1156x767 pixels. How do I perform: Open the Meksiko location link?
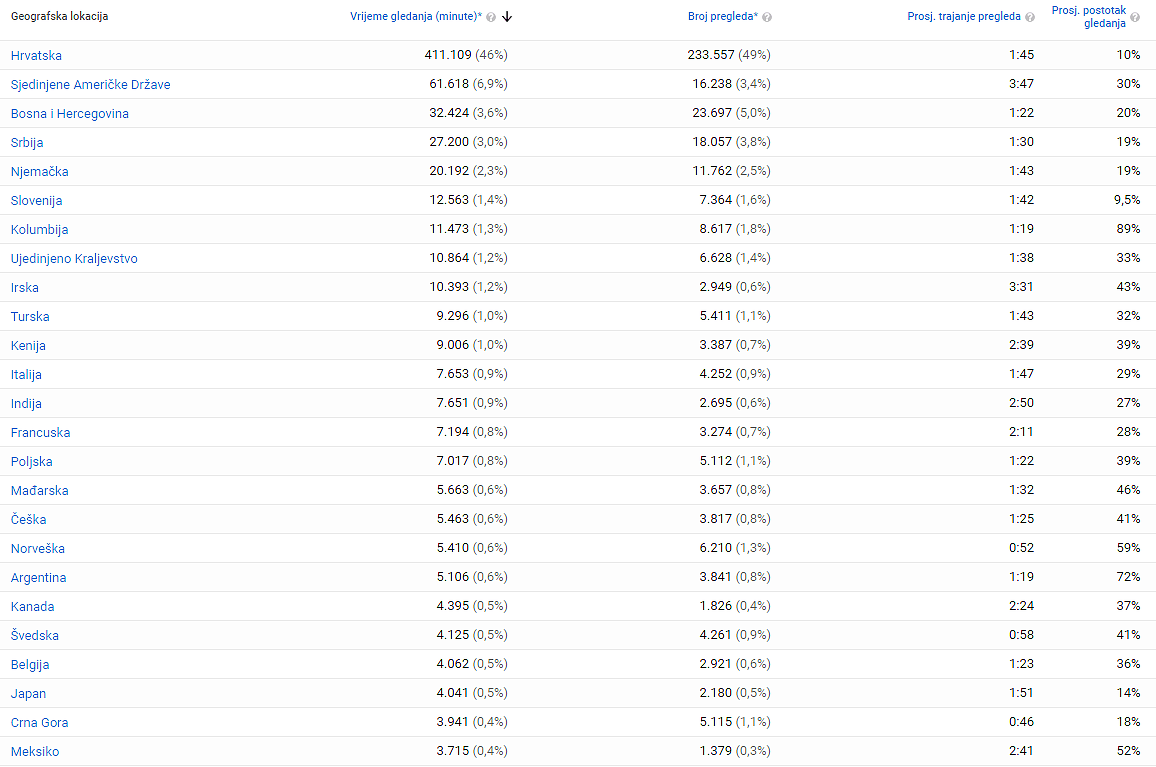pos(35,752)
